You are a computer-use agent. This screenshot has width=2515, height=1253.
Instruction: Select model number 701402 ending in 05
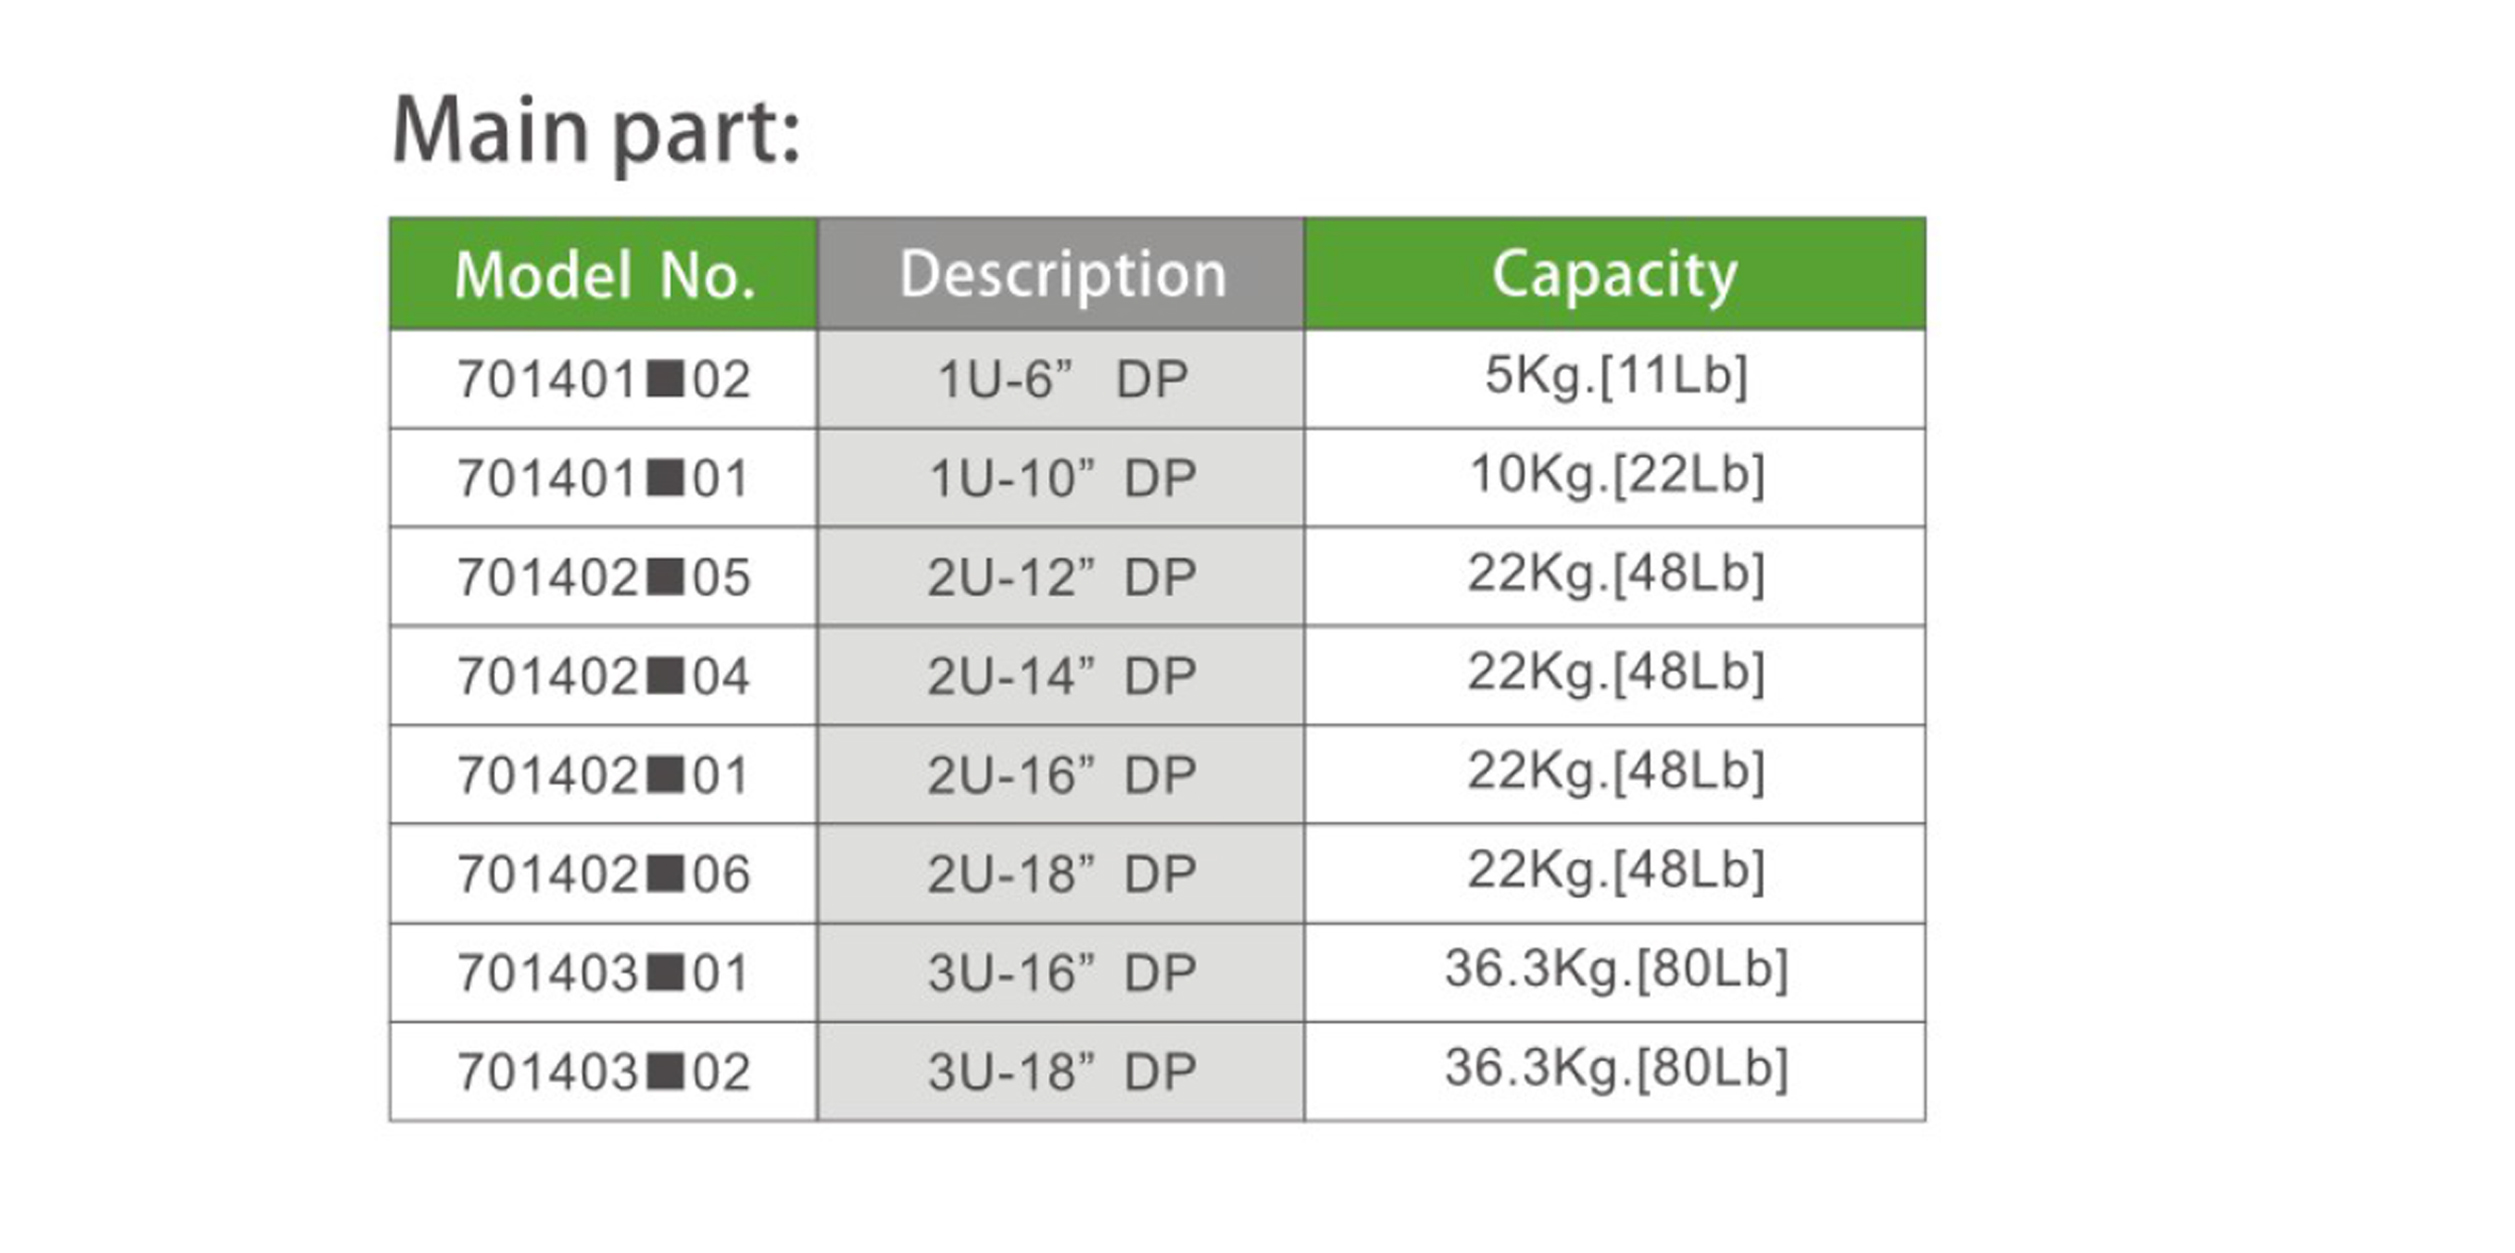coord(603,578)
